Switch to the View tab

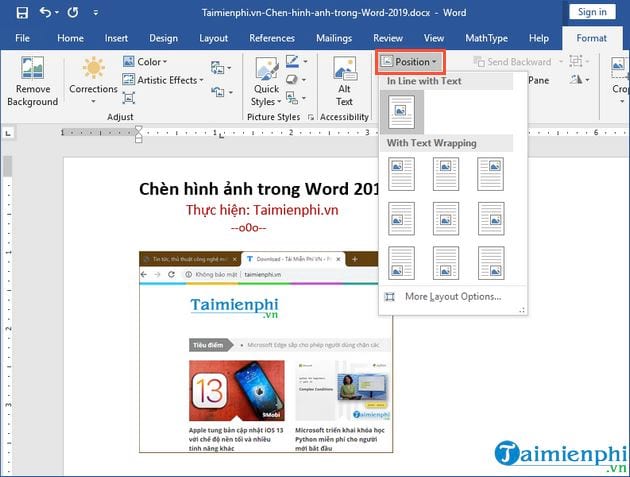pos(434,38)
